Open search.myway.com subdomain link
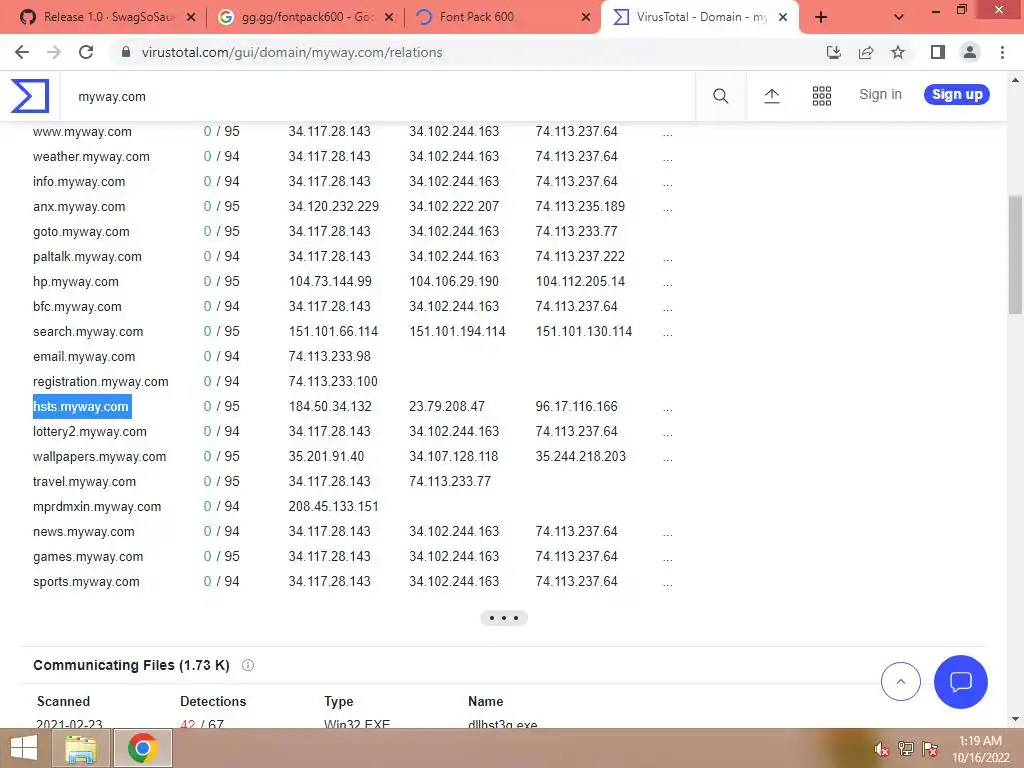 (88, 331)
